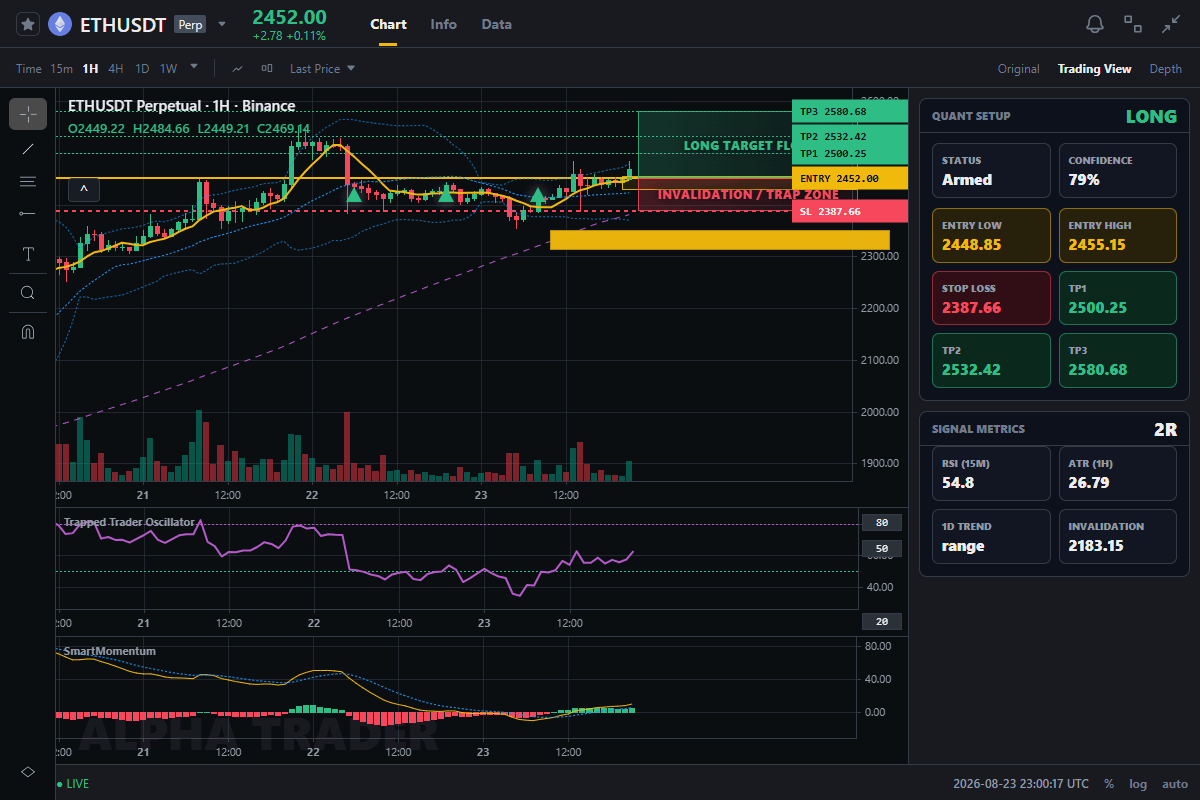Click the Perp contract badge
Screen dimensions: 1200x800
(x=190, y=25)
